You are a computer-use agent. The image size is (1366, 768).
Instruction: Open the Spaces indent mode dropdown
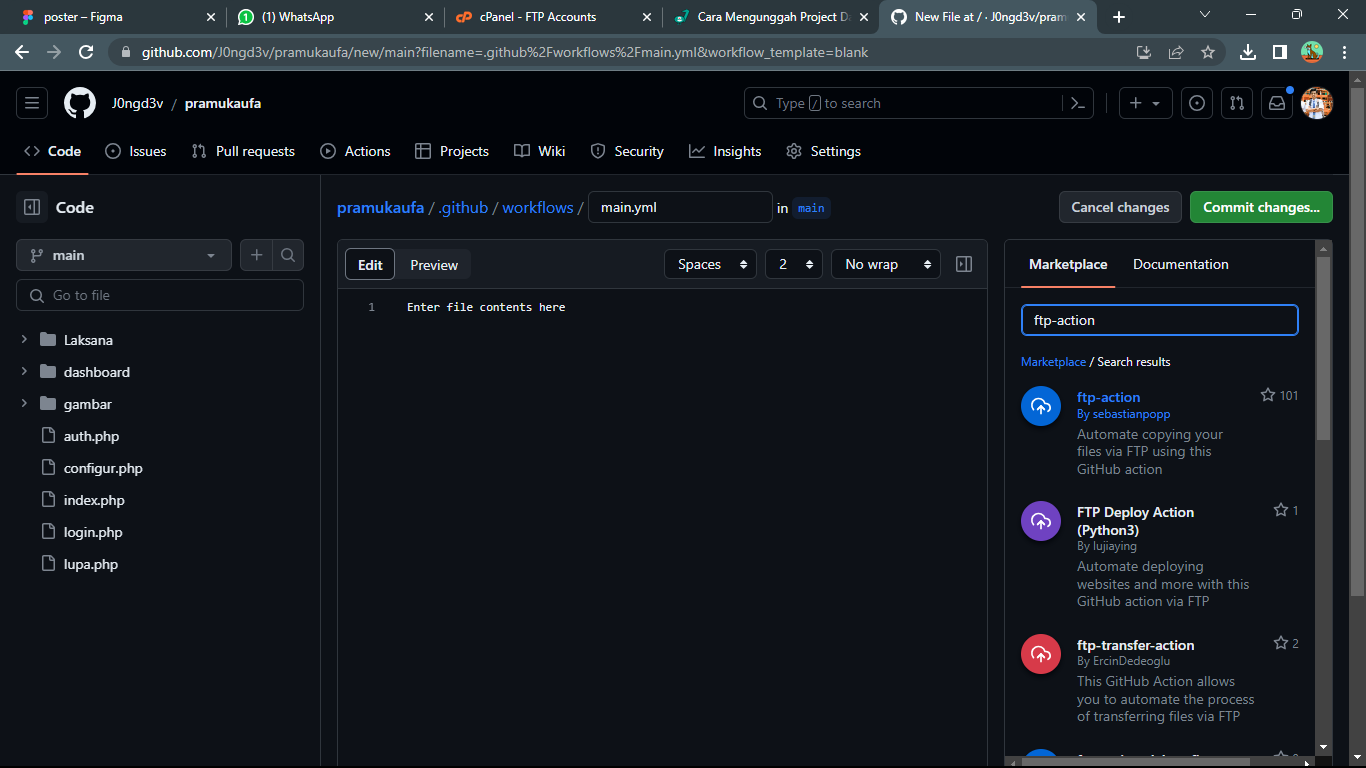pyautogui.click(x=711, y=264)
